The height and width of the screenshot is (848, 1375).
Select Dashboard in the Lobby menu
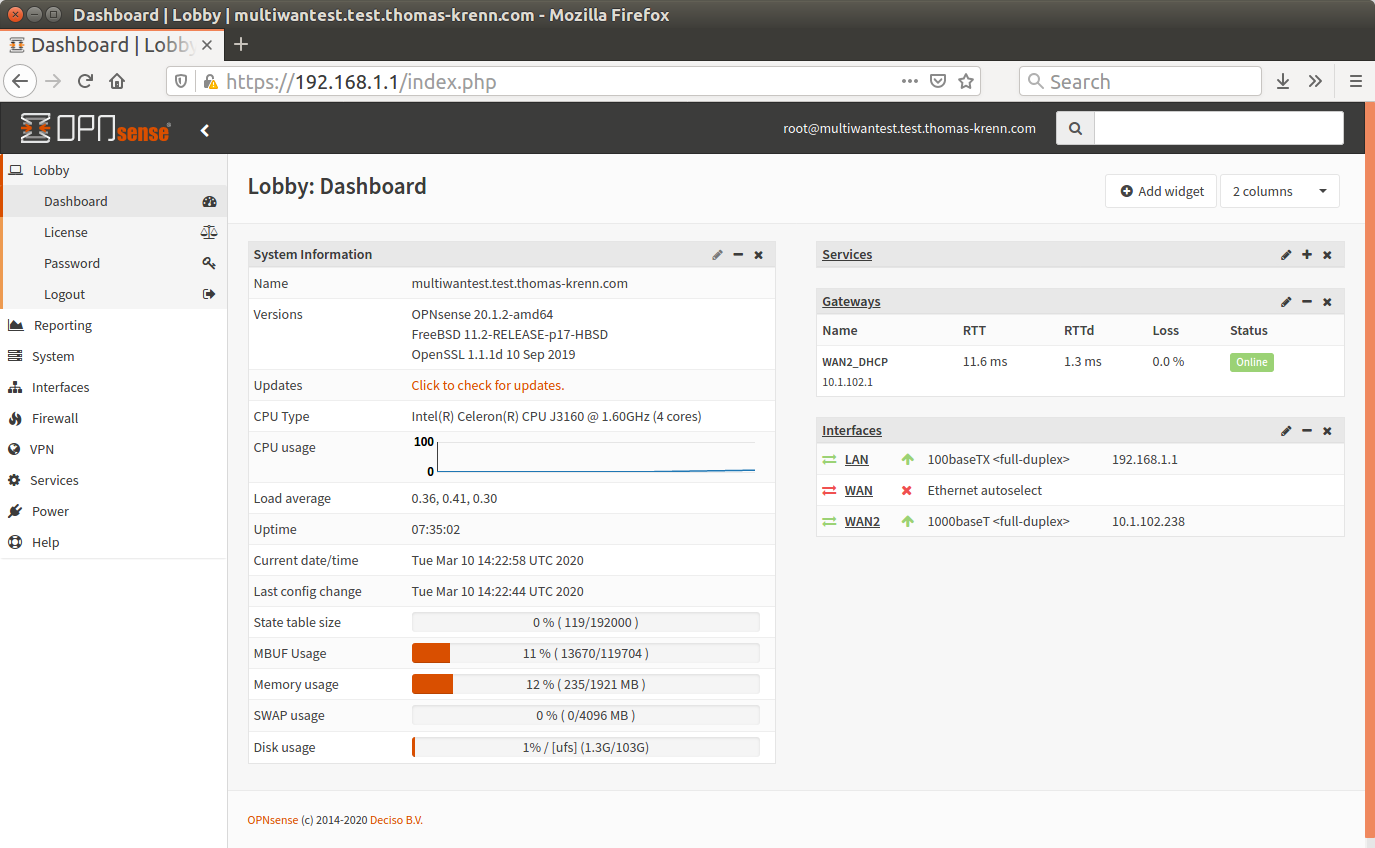(76, 201)
